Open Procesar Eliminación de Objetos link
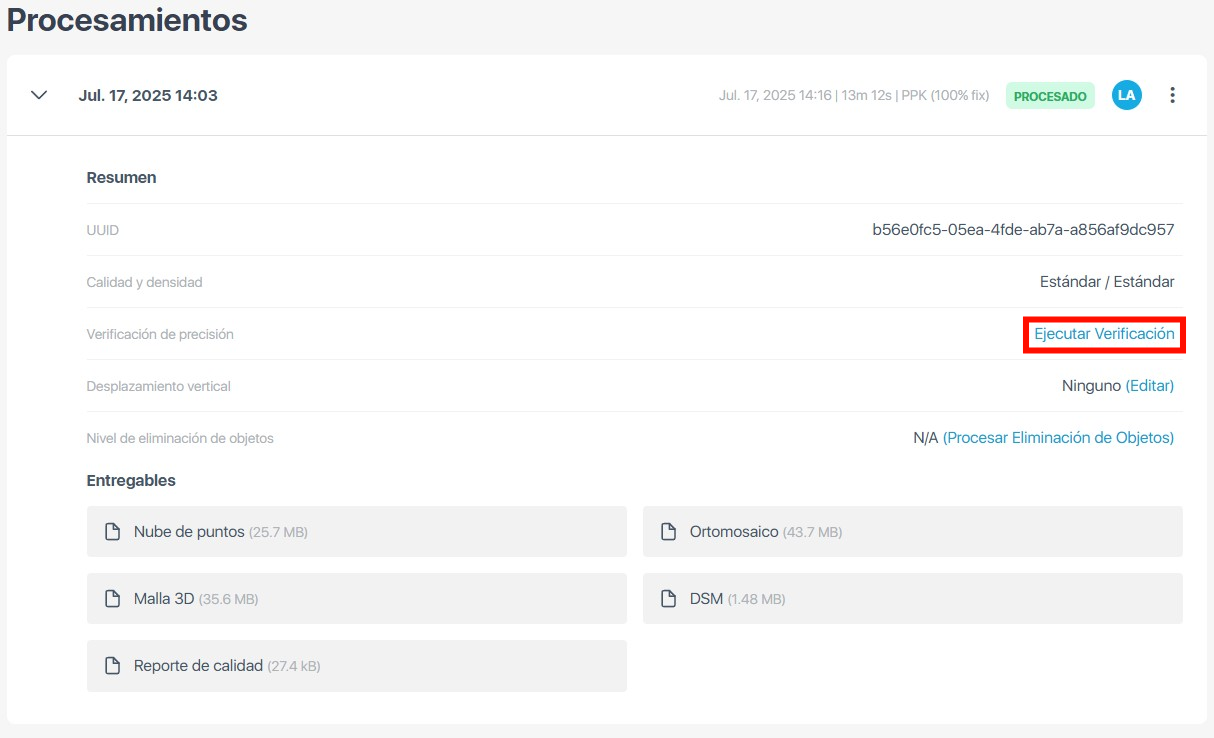 [1058, 438]
